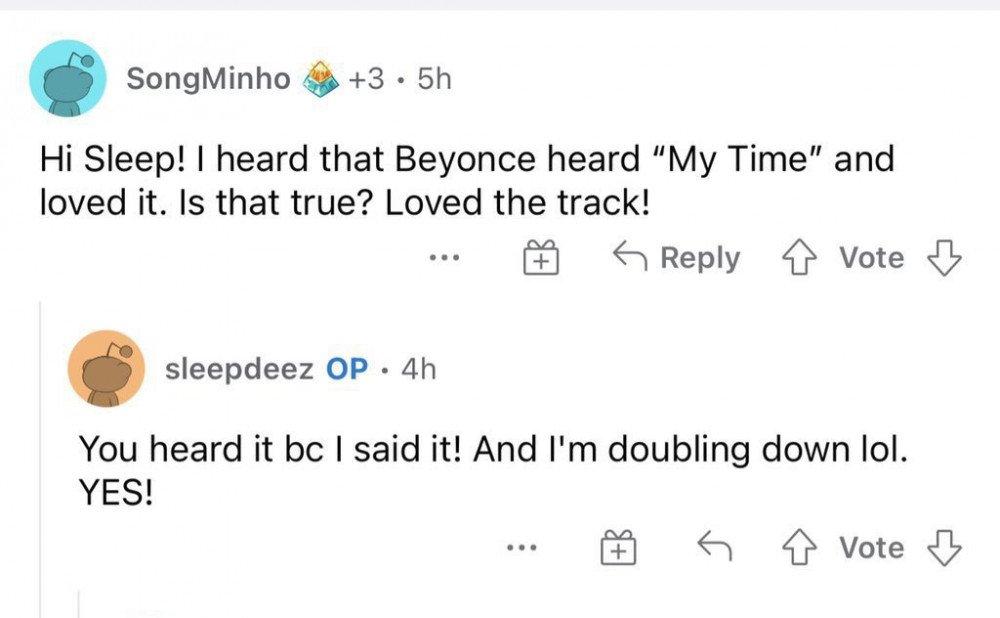Click SongMinho's pyramid flair icon

323,80
